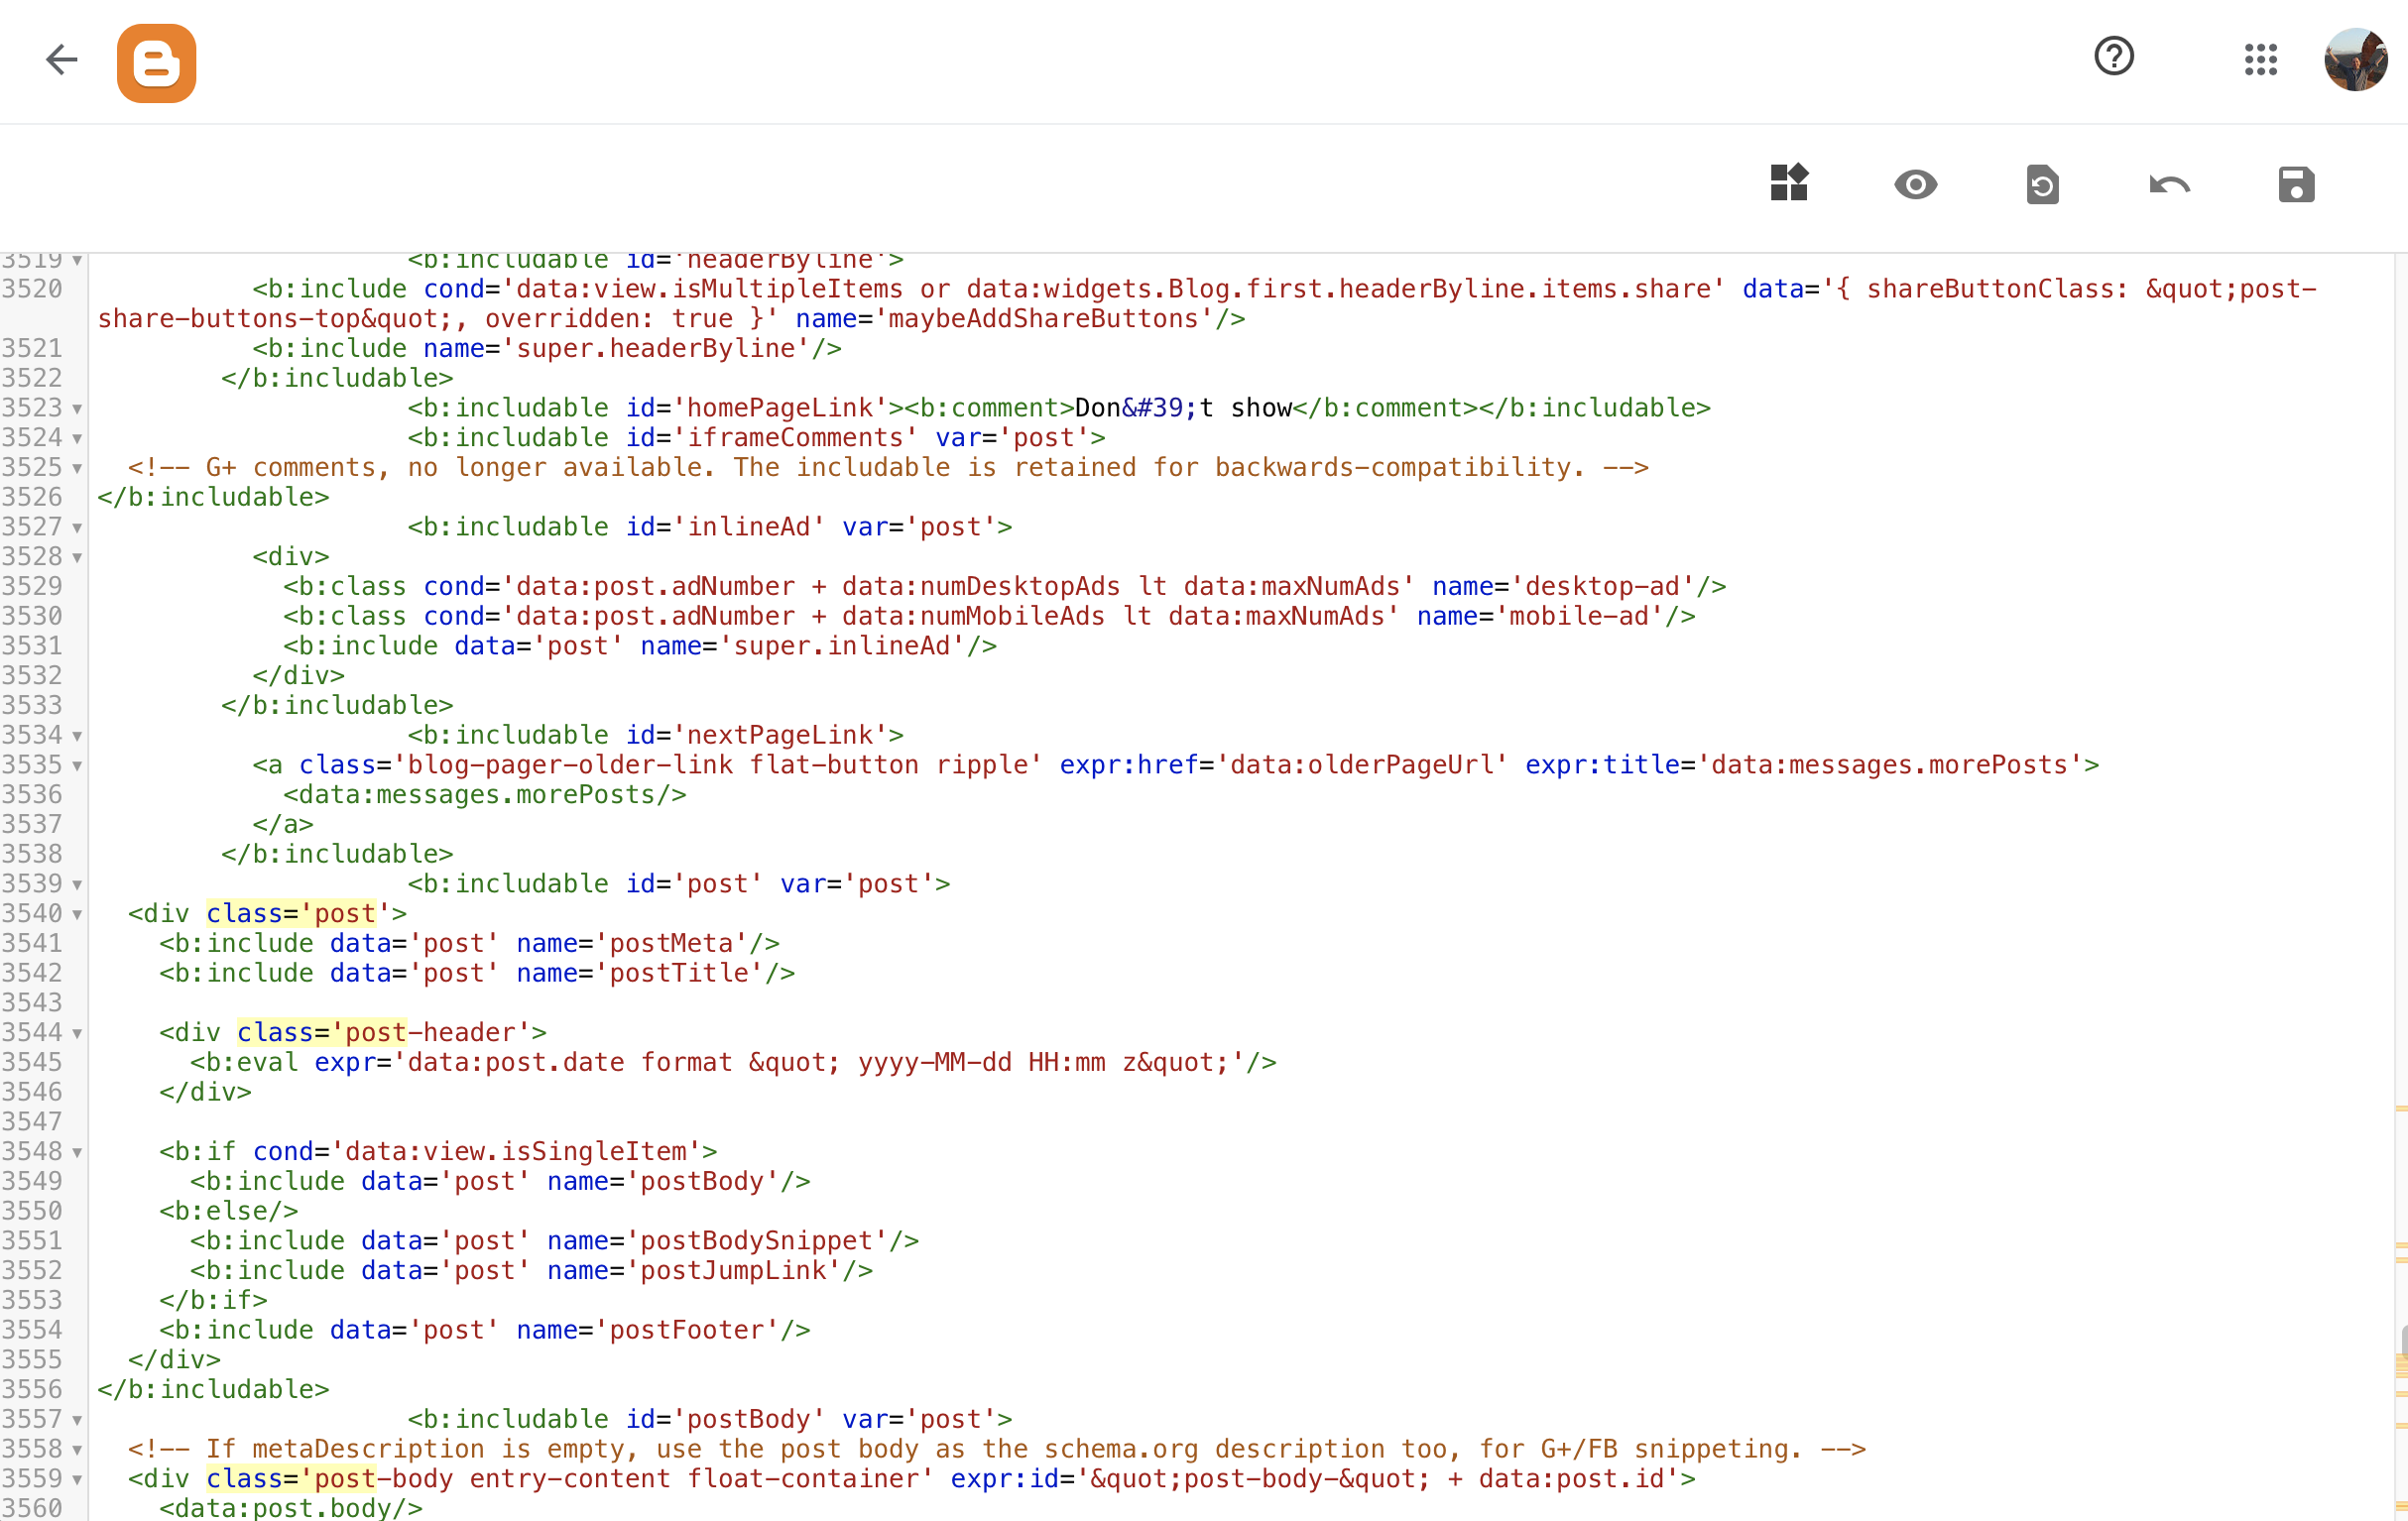Screen dimensions: 2408x1521
Task: Click <data:messages.morePosts/> tag
Action: coord(485,796)
